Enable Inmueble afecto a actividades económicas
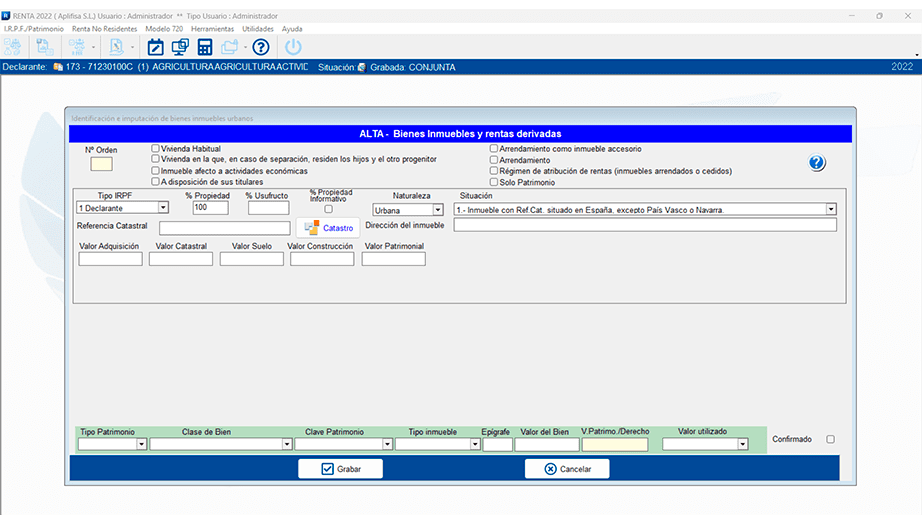 (x=155, y=171)
